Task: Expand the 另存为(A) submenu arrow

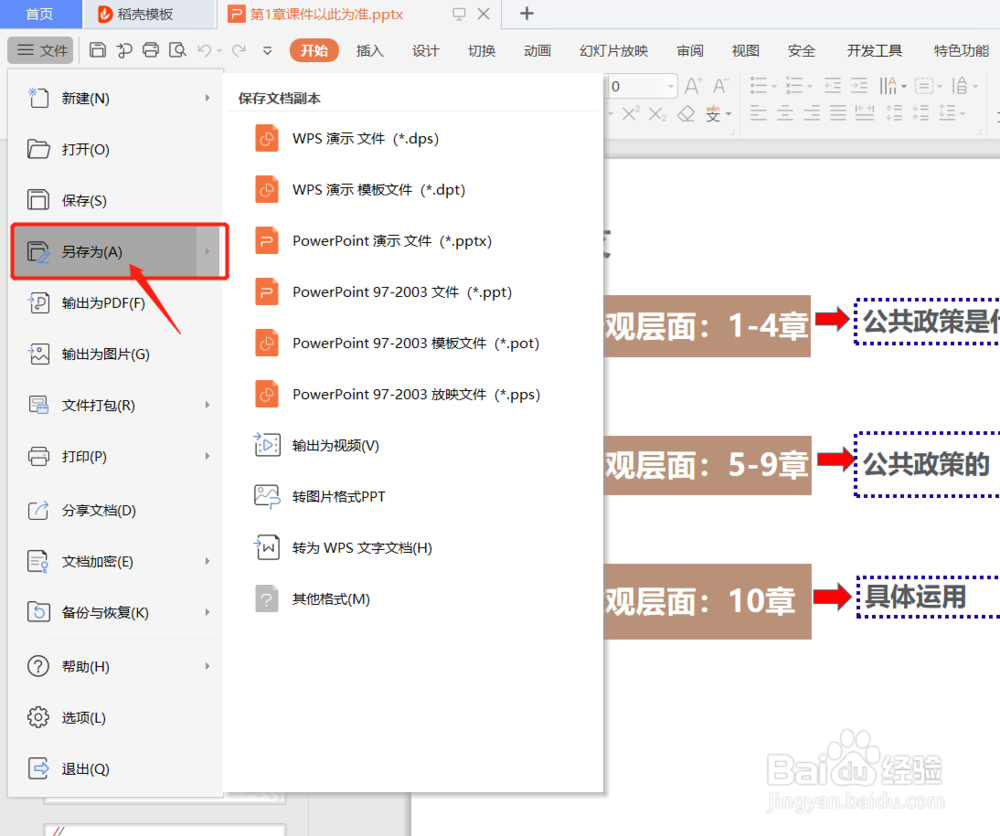Action: (207, 251)
